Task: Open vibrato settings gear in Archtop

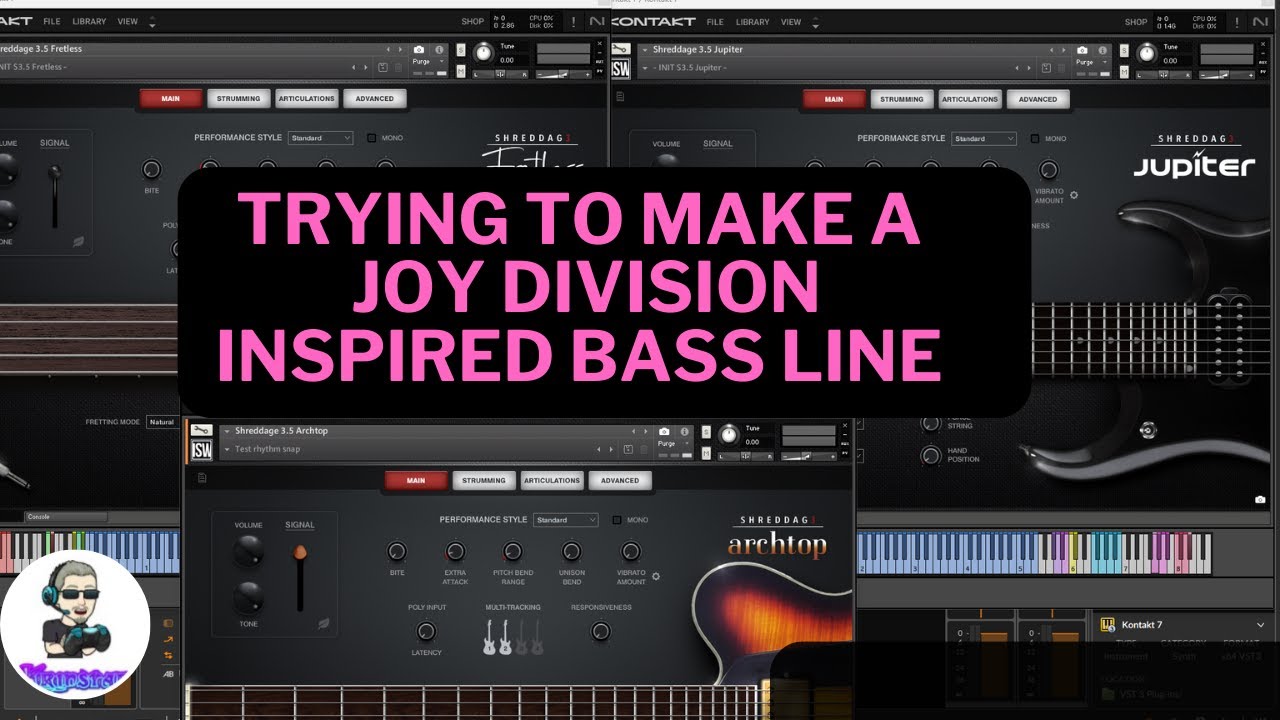Action: (656, 576)
